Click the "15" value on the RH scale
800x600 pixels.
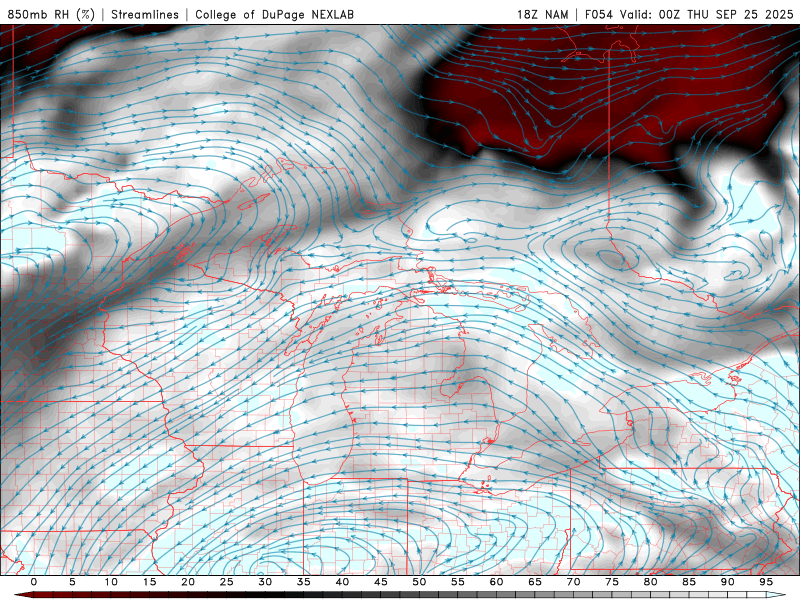tap(149, 582)
